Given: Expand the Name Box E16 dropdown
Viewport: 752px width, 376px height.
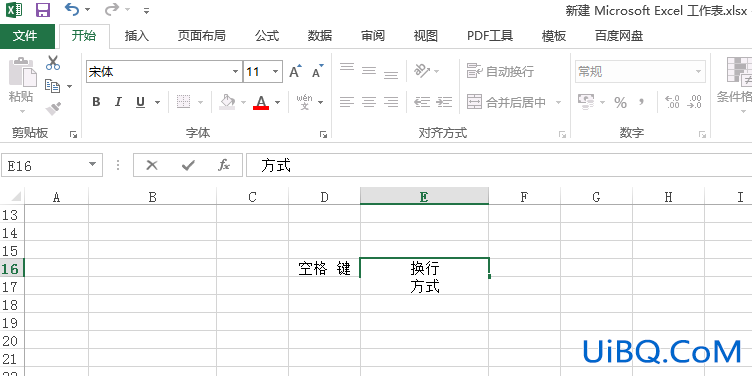Looking at the screenshot, I should (93, 165).
